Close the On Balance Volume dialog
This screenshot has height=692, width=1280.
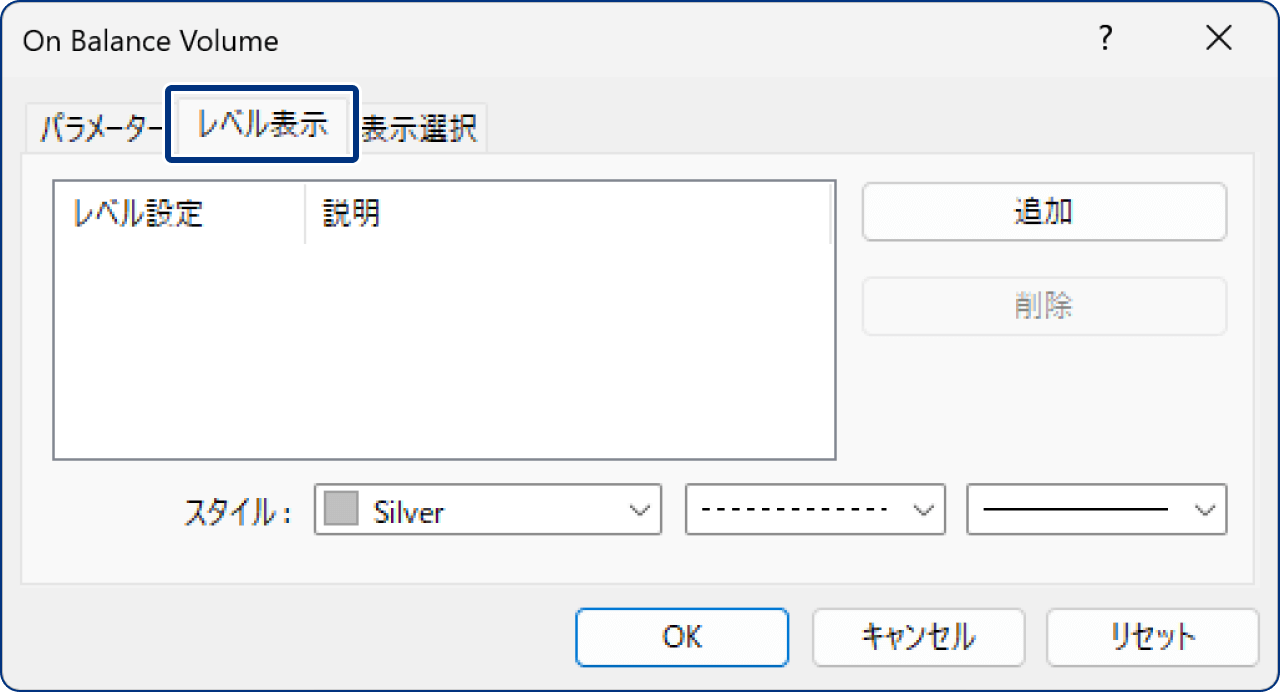click(1219, 38)
